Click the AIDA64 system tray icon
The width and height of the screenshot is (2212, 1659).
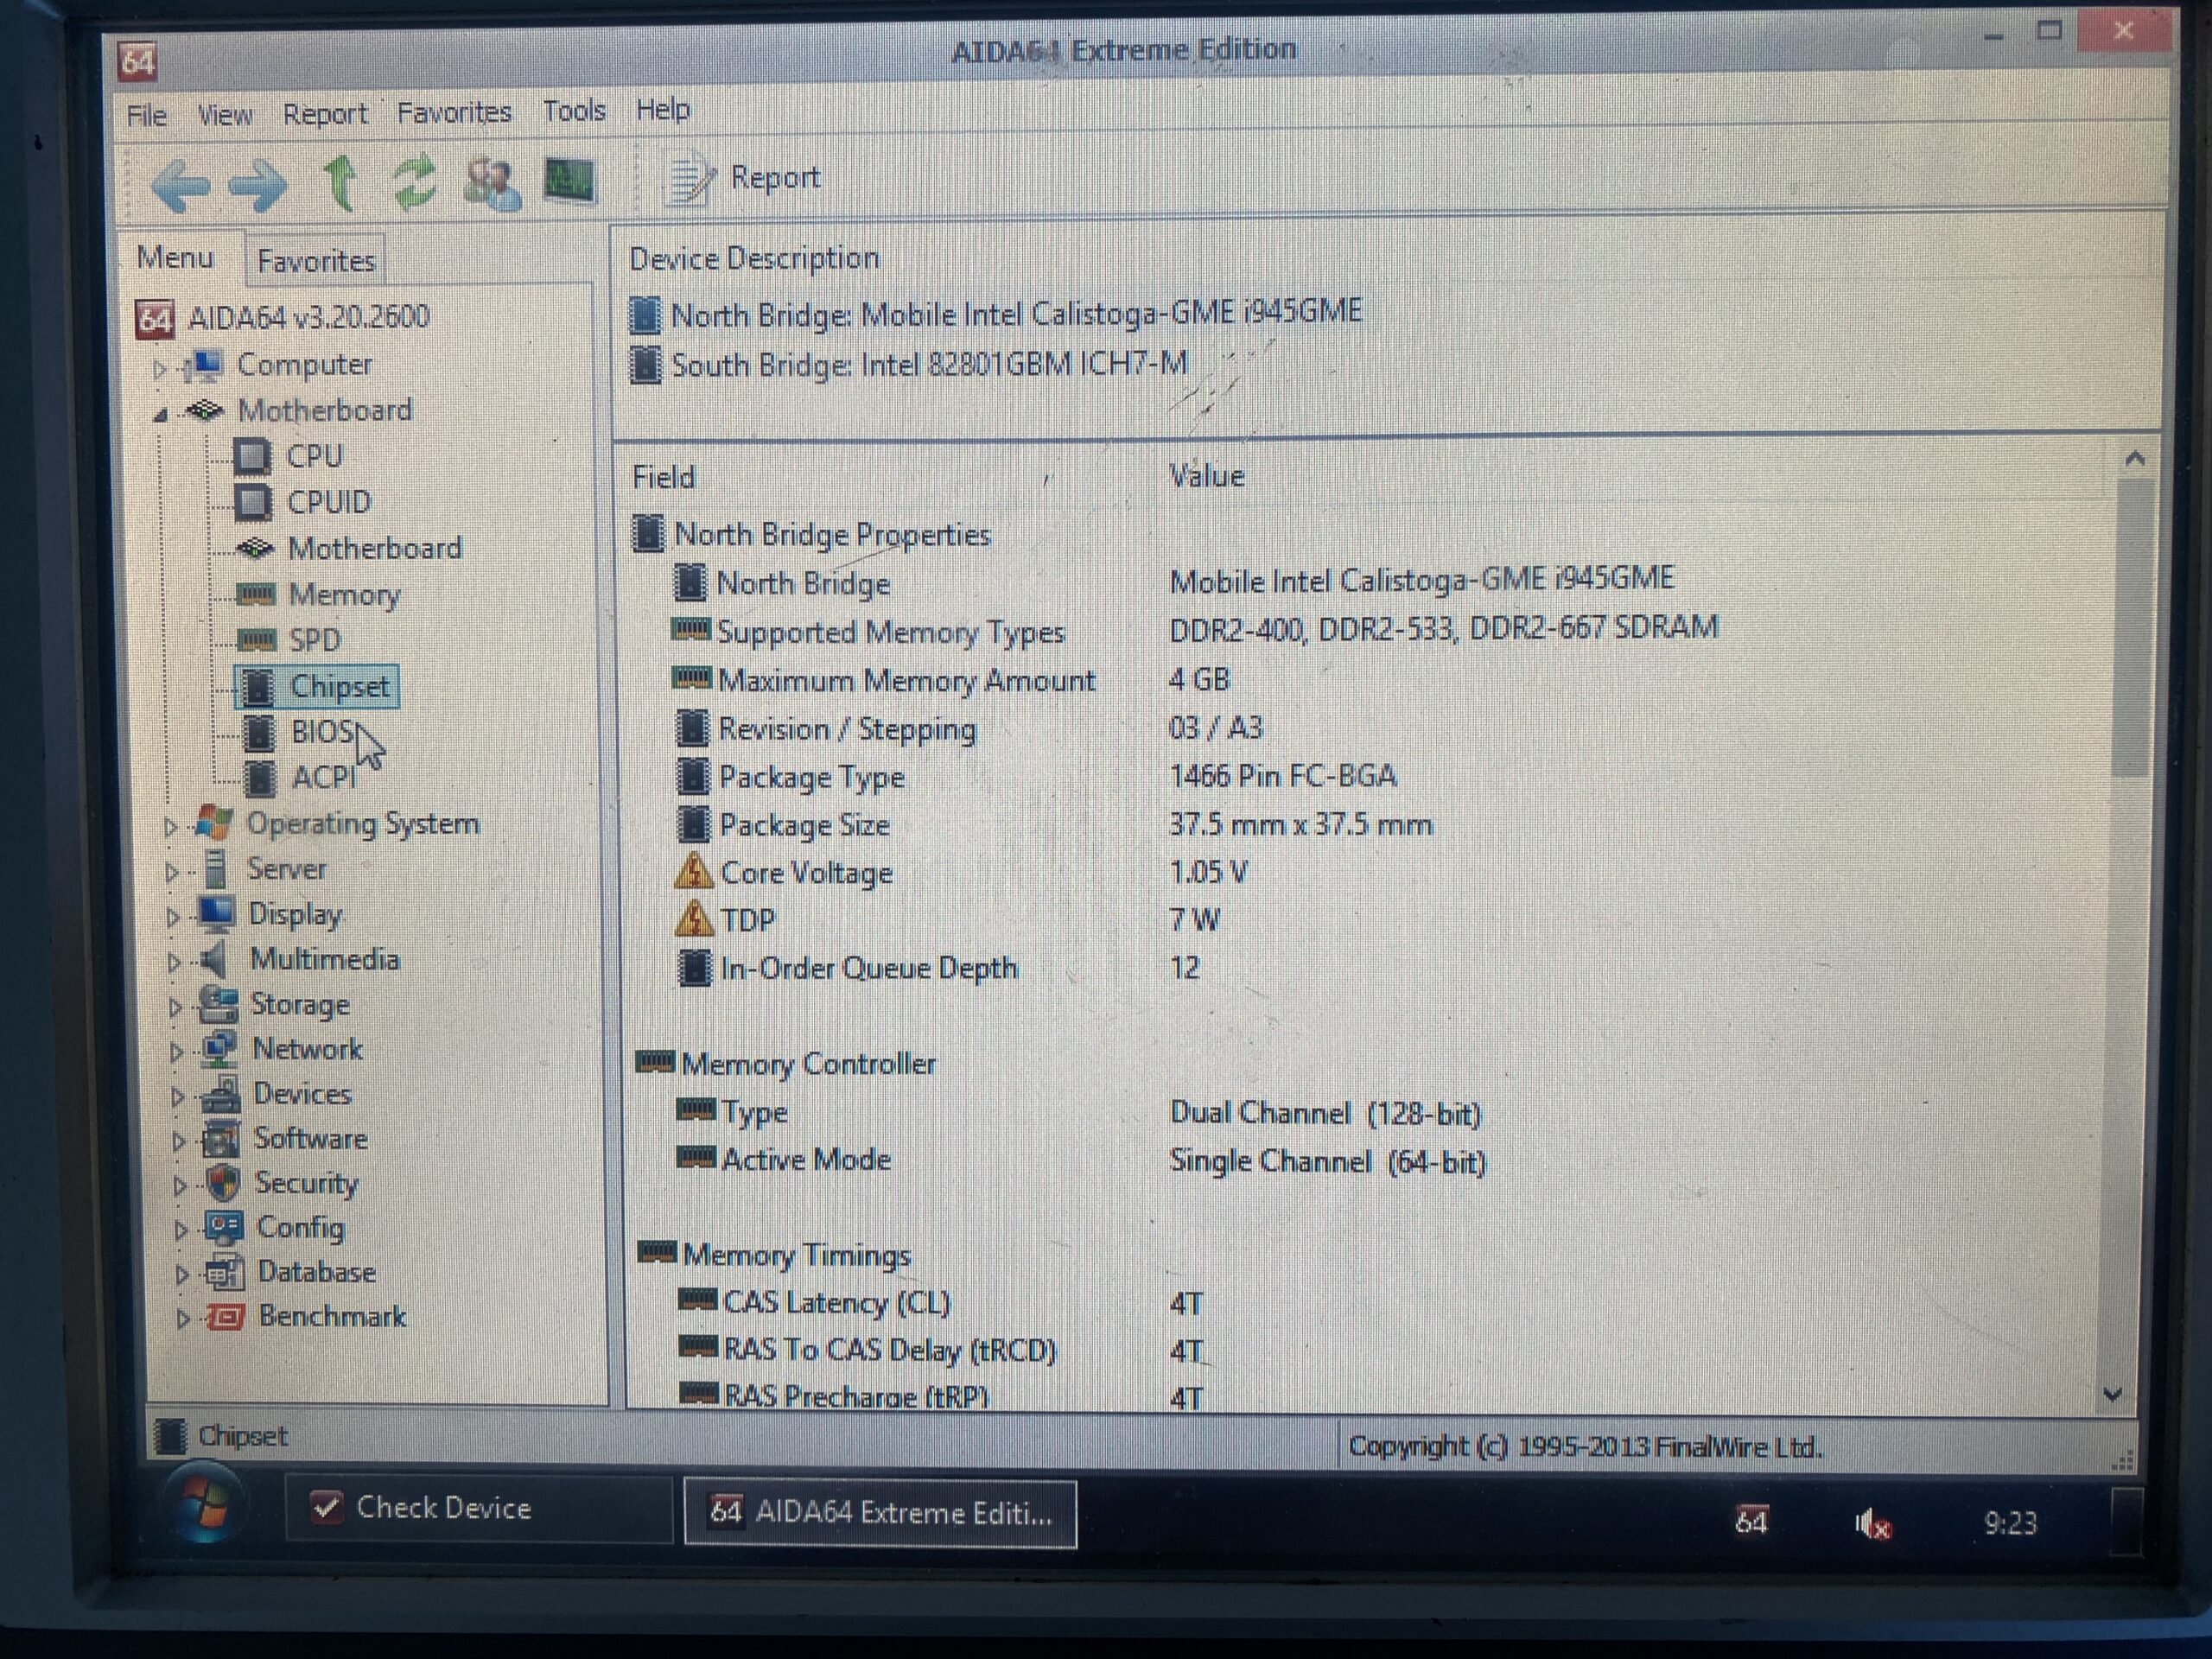coord(1751,1521)
